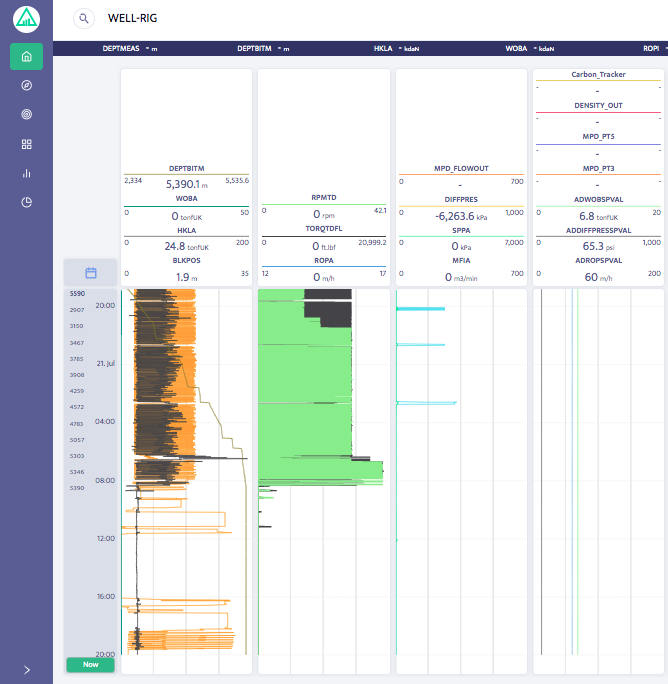Open the DEPTMEAS unit dropdown

click(148, 48)
